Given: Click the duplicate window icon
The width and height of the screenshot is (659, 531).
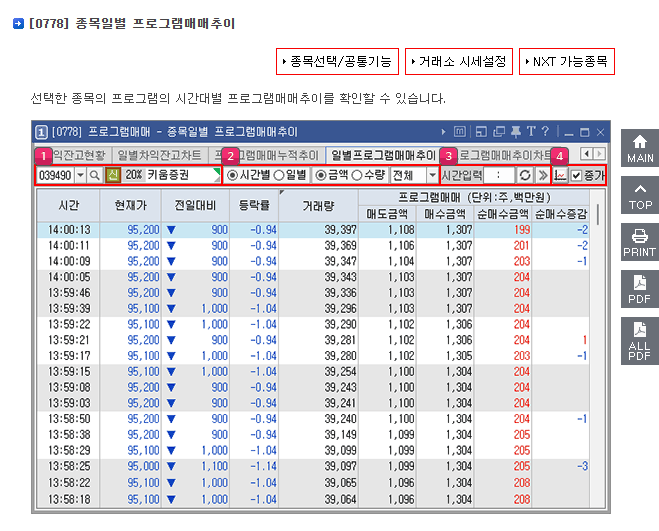Looking at the screenshot, I should click(x=499, y=132).
